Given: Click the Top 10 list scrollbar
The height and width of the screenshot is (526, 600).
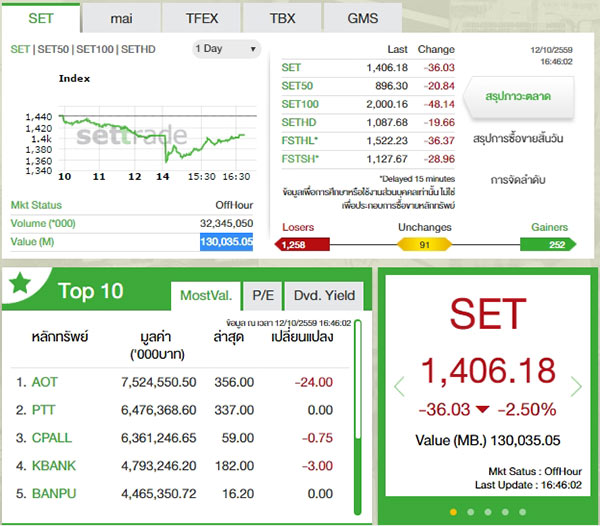Looking at the screenshot, I should tap(358, 417).
